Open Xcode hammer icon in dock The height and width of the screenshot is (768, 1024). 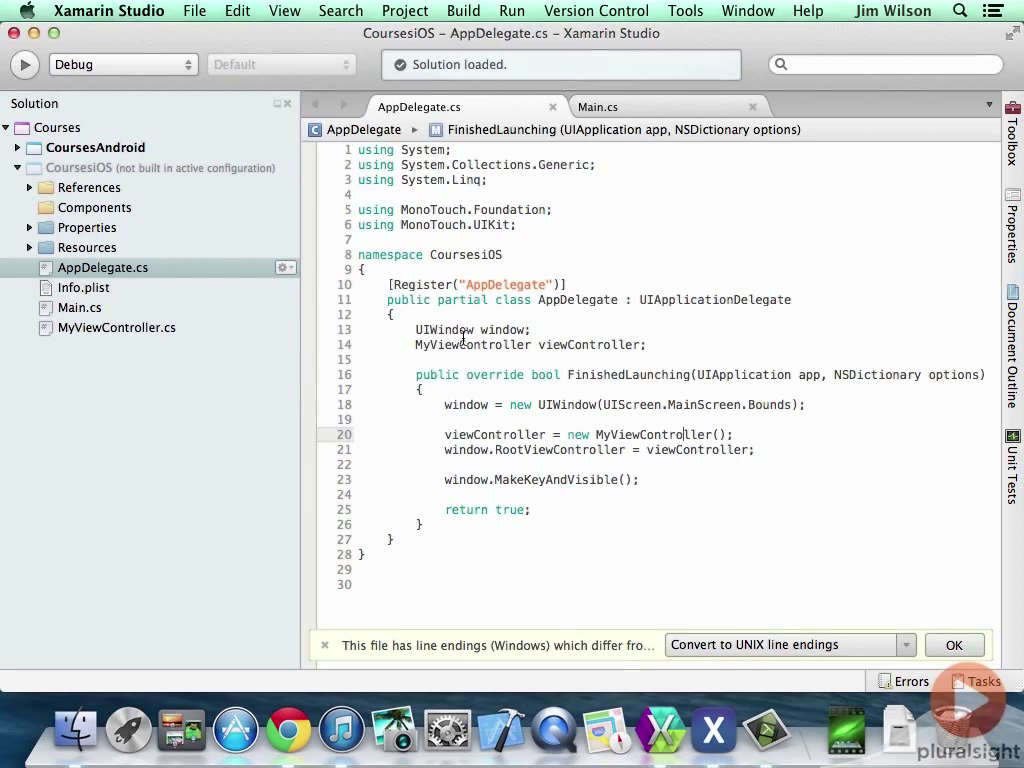(501, 729)
